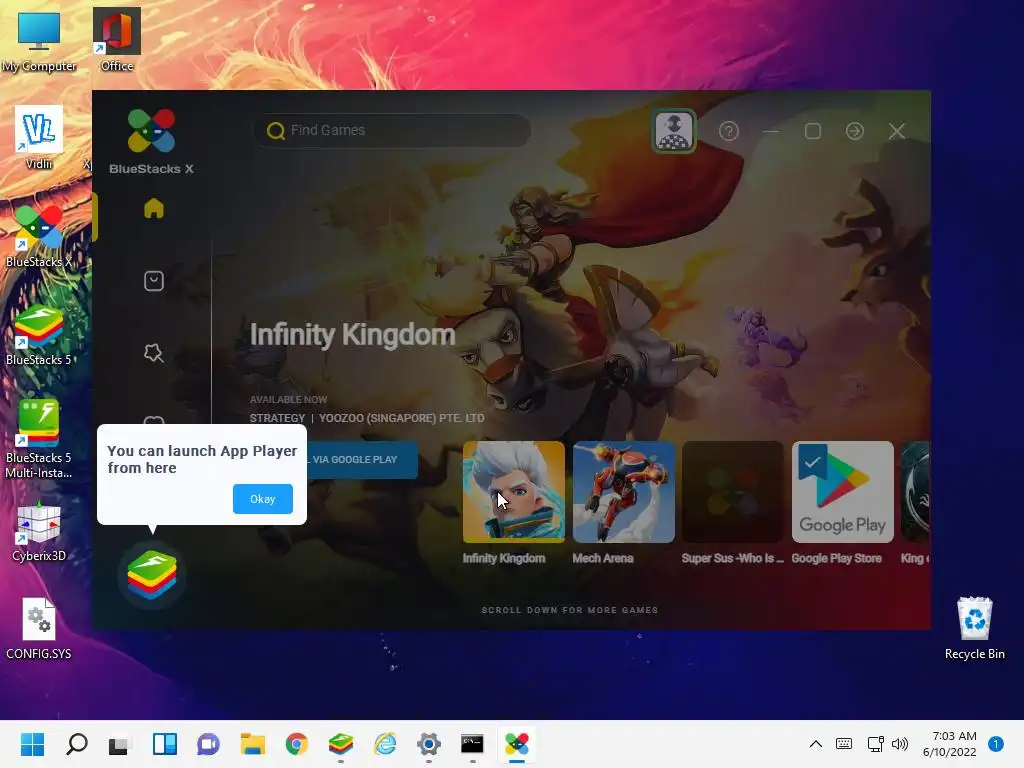Dismiss the tooltip with Okay button

pos(263,499)
